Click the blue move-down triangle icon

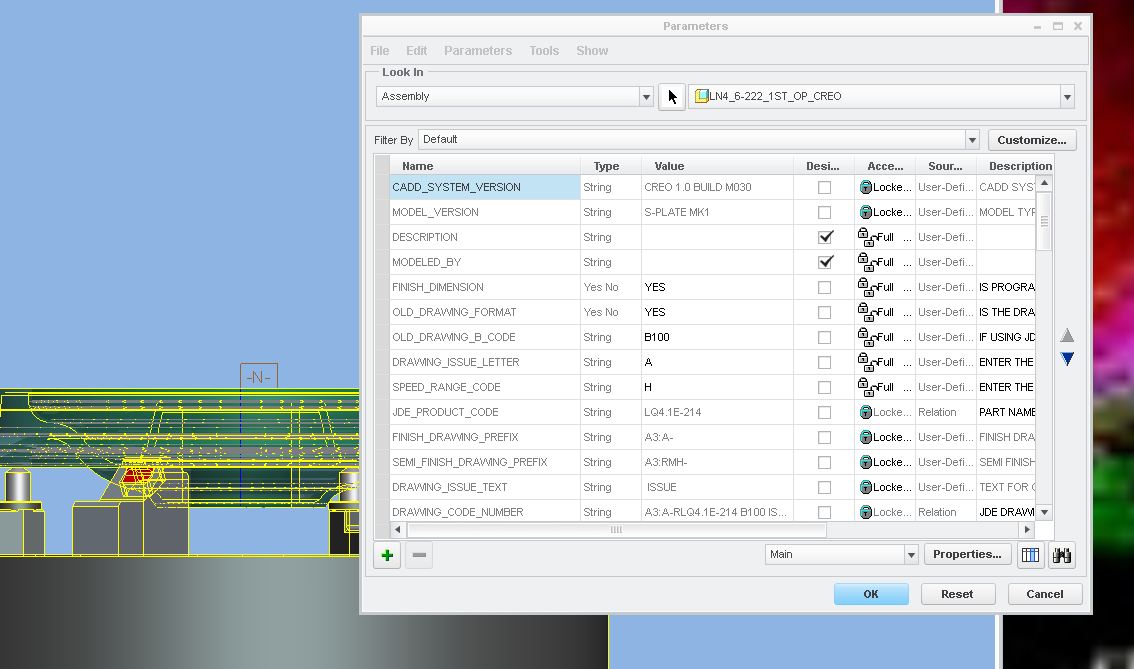coord(1067,359)
